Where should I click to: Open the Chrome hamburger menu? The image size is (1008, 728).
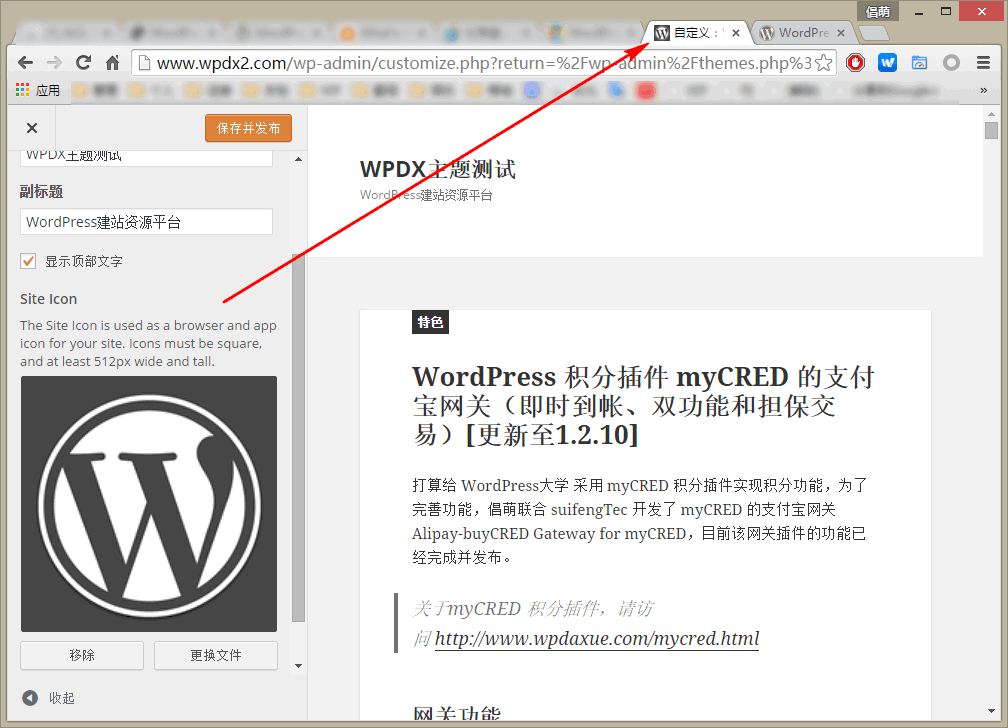(x=984, y=62)
